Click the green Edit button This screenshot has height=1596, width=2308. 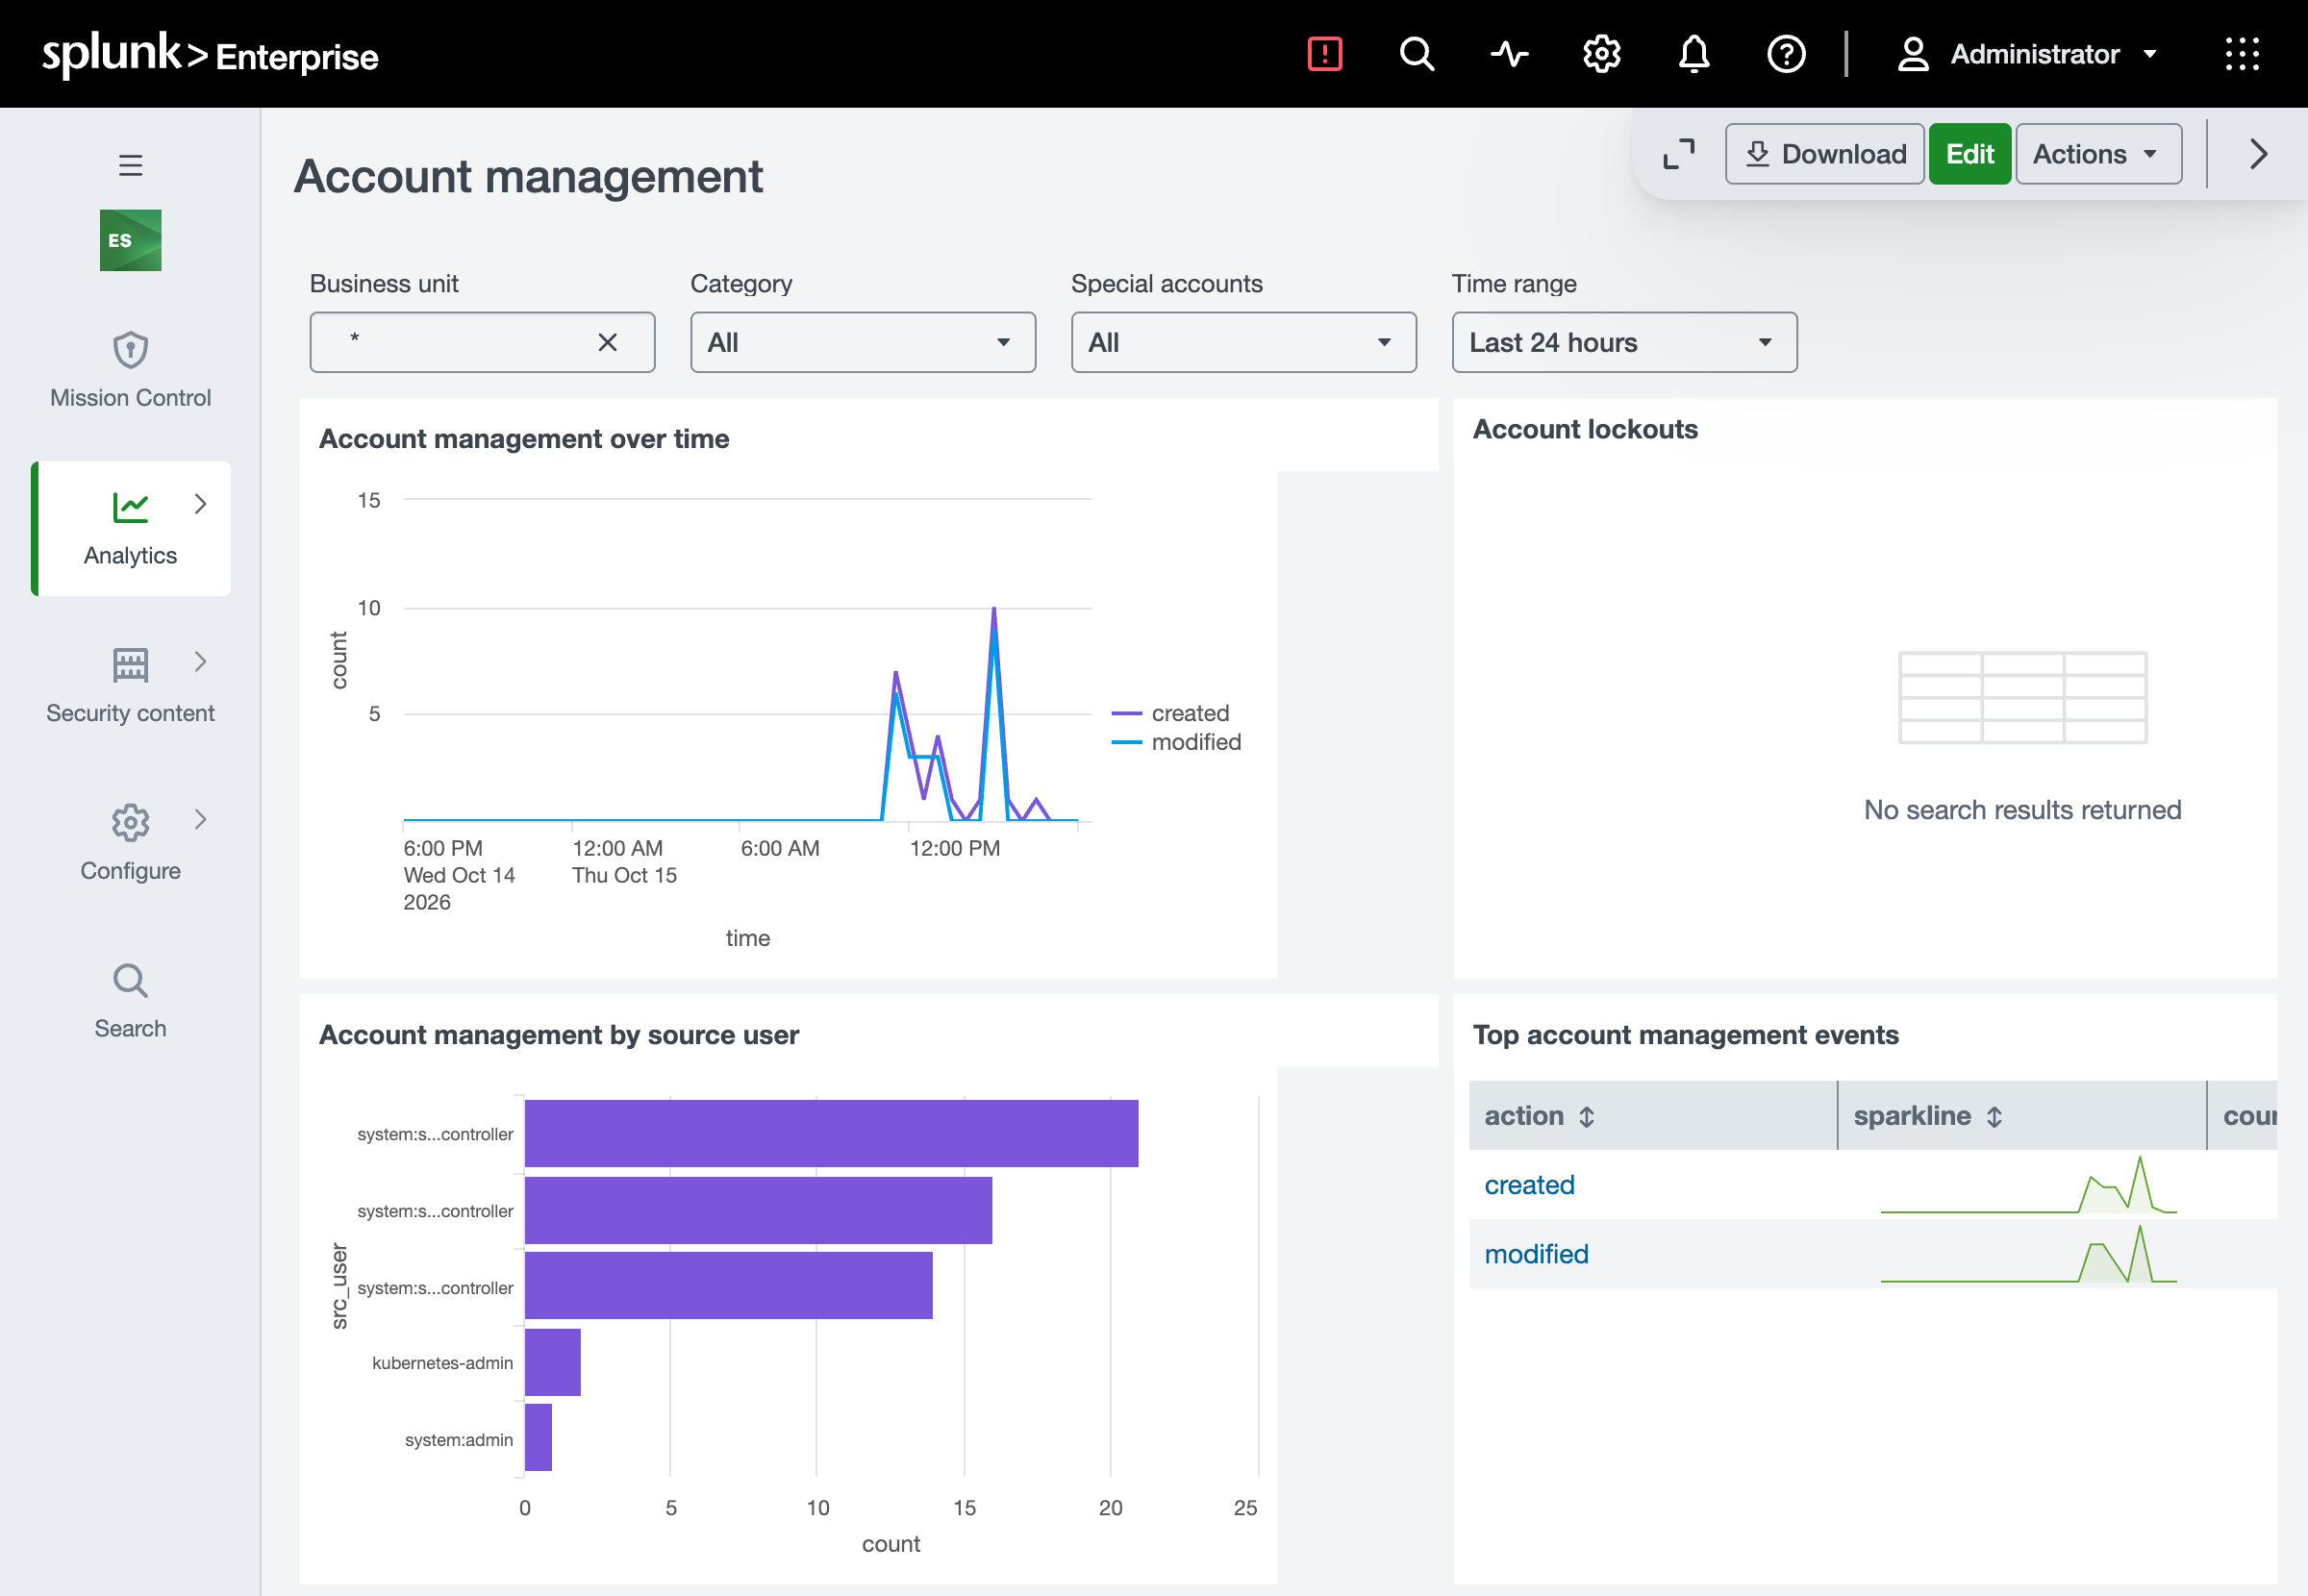1969,154
